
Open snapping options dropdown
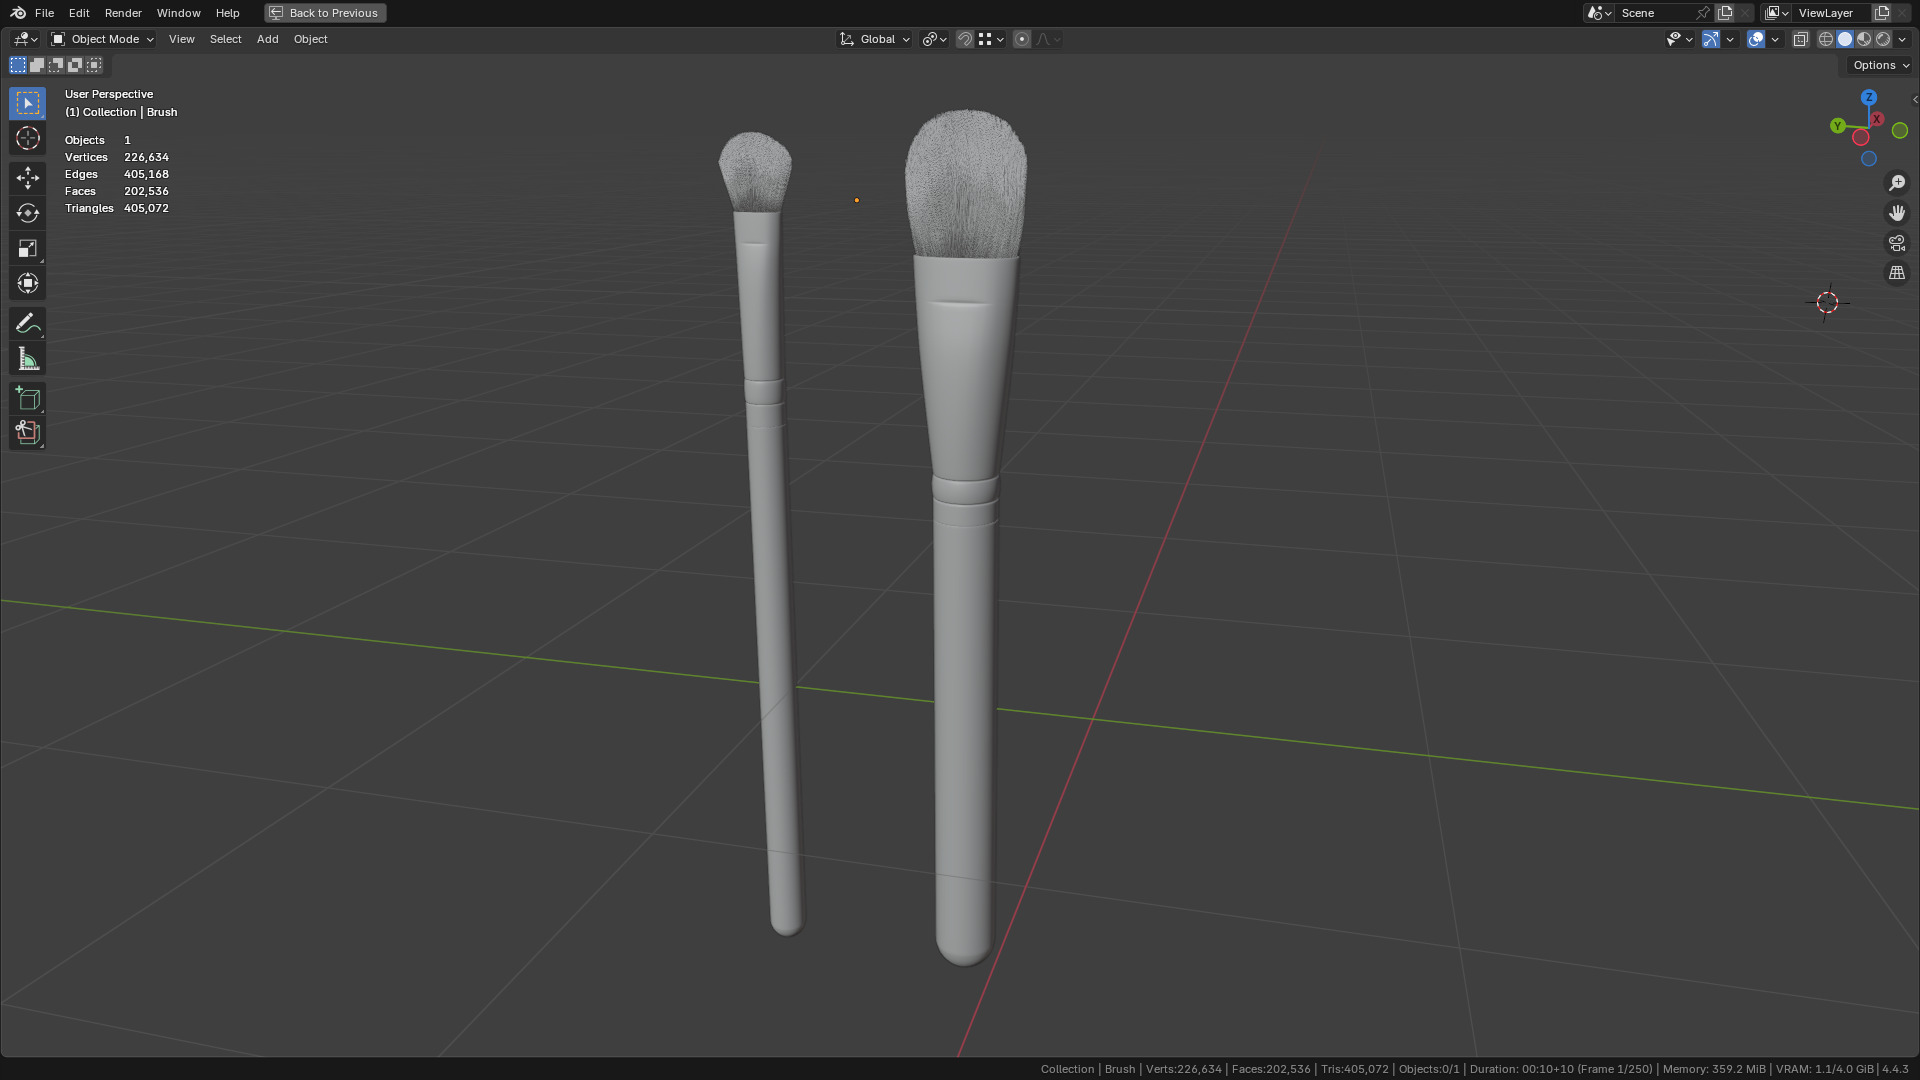coord(991,39)
